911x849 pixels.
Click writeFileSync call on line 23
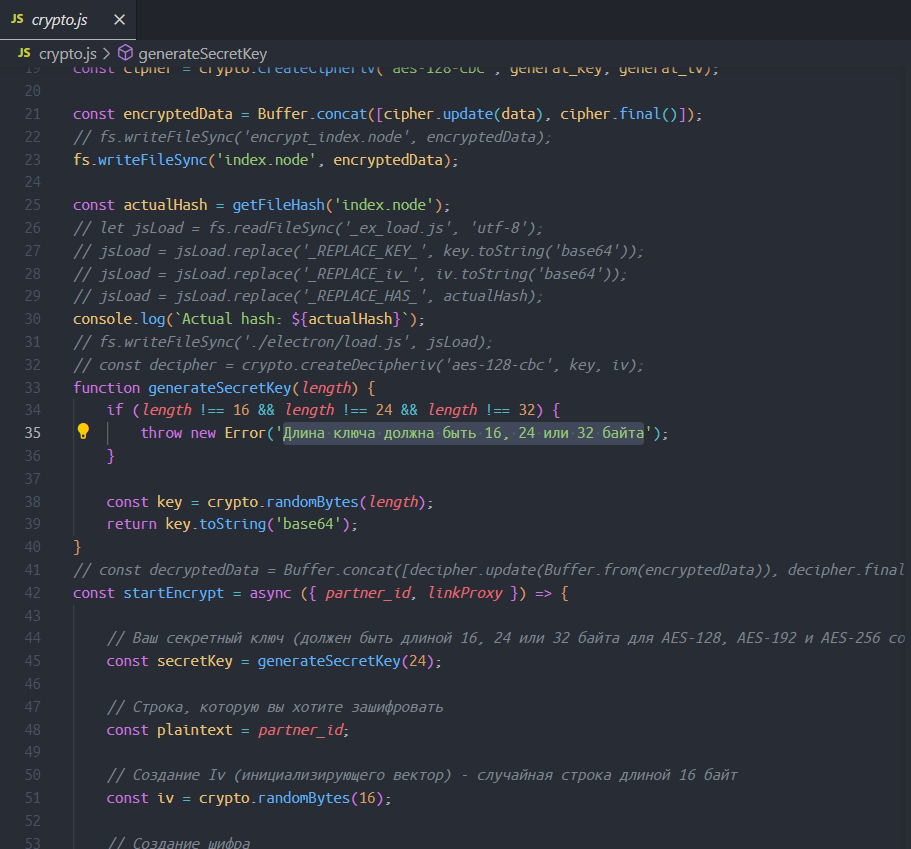153,160
